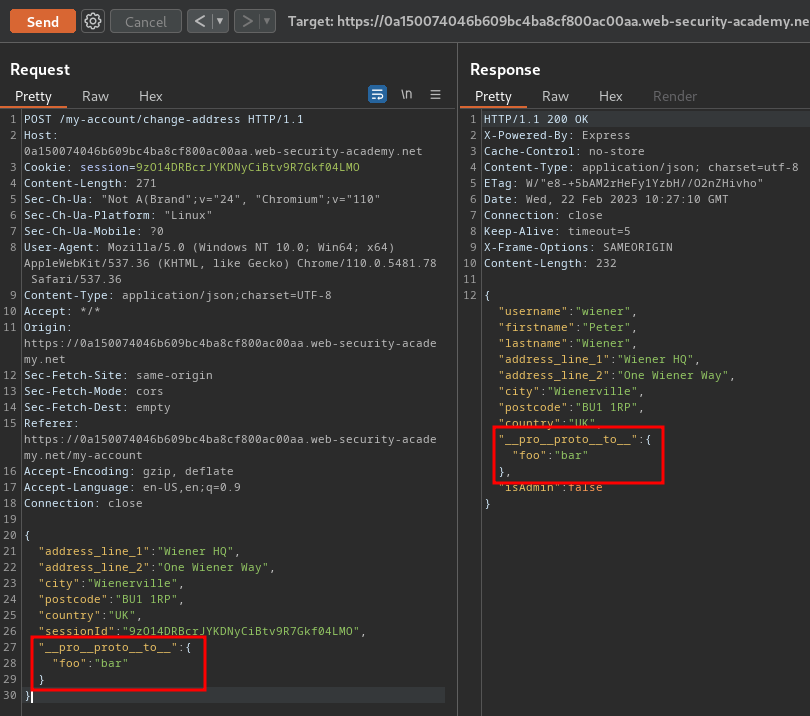810x716 pixels.
Task: Open the Response Render tab
Action: [675, 96]
